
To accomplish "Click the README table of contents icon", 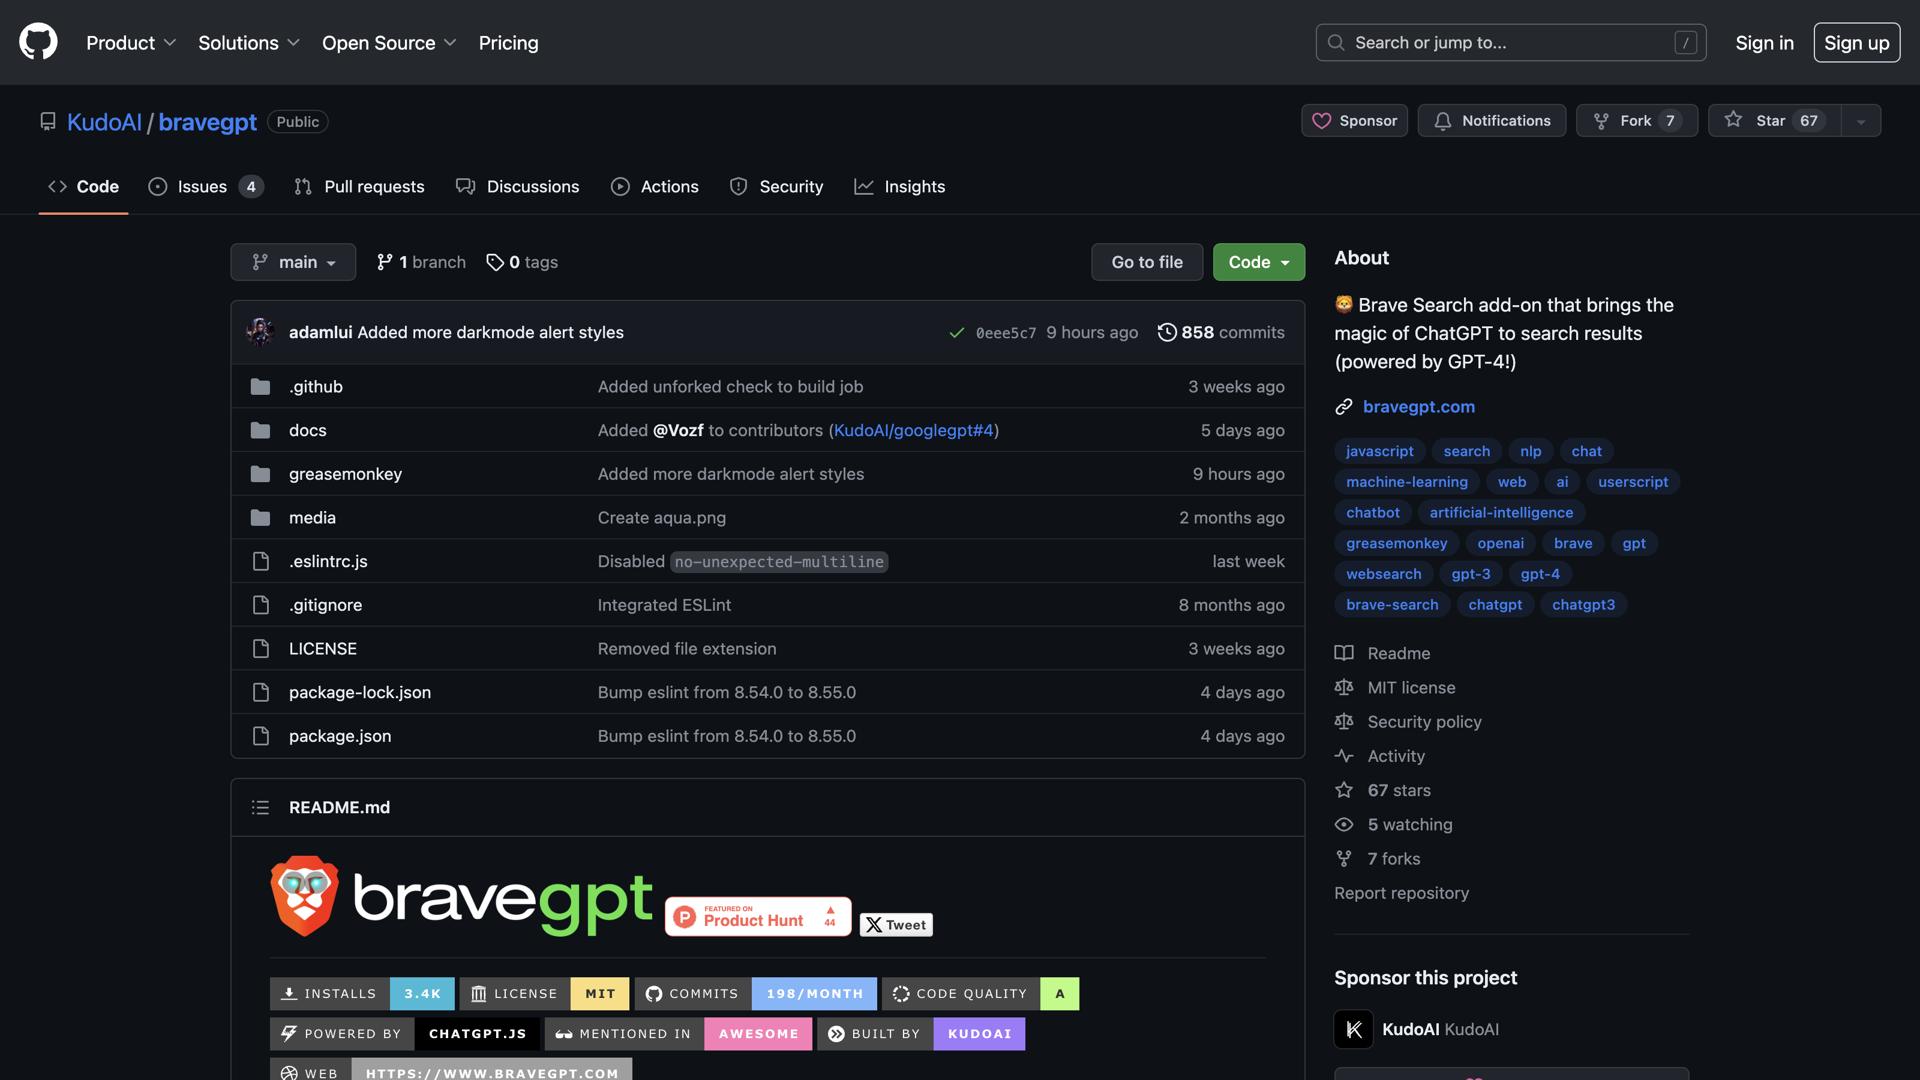I will (260, 807).
